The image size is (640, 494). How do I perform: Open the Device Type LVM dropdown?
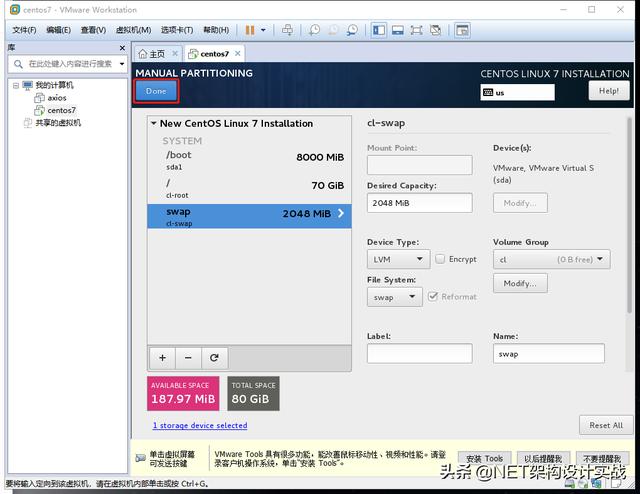(x=398, y=259)
